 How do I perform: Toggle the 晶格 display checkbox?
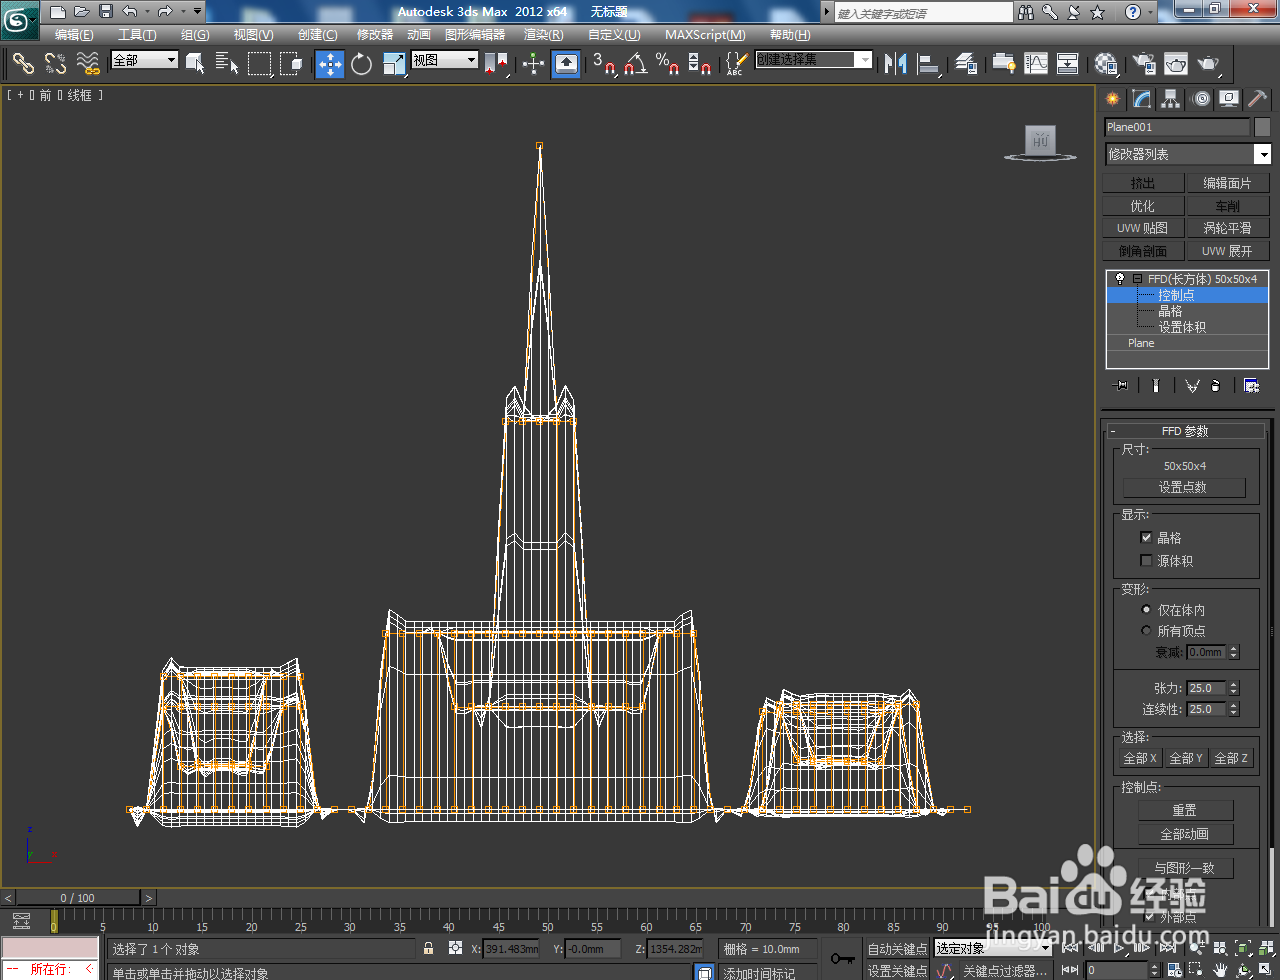[1146, 538]
